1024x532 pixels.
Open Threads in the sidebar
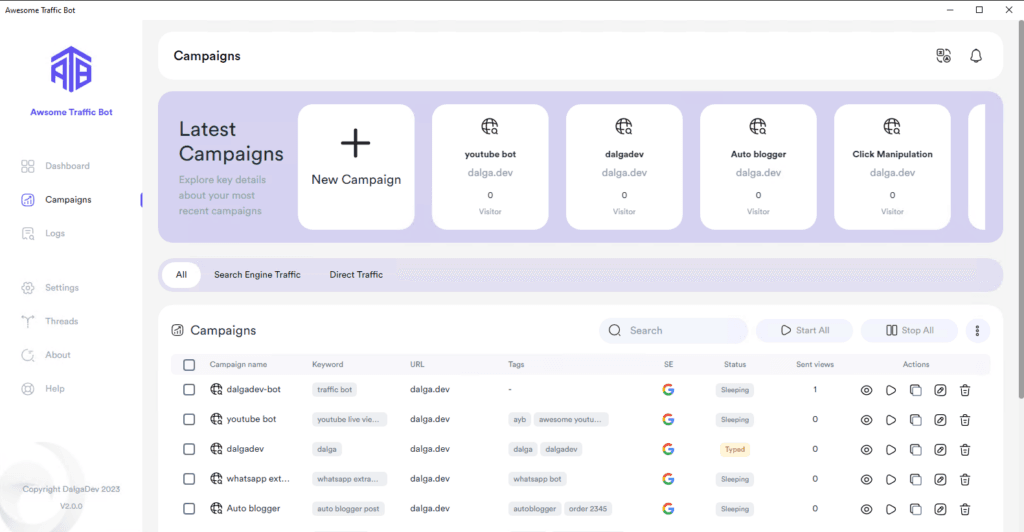click(50, 321)
